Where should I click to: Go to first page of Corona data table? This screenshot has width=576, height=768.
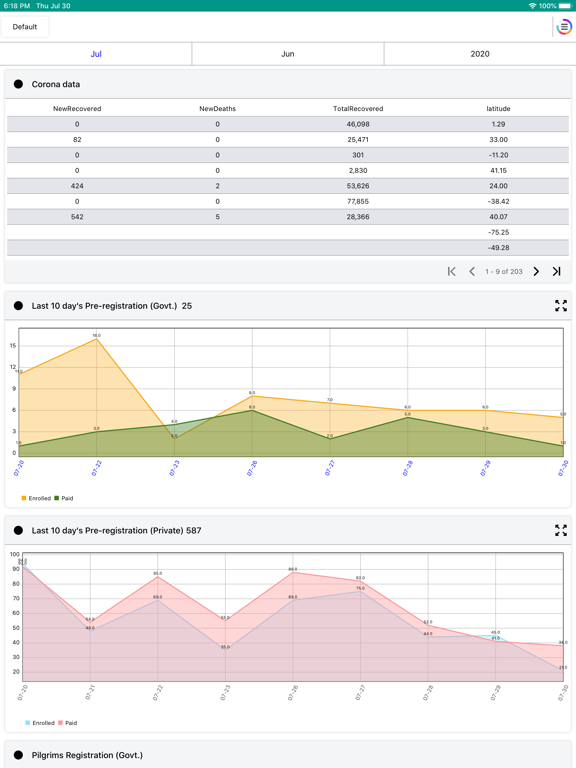pyautogui.click(x=452, y=271)
